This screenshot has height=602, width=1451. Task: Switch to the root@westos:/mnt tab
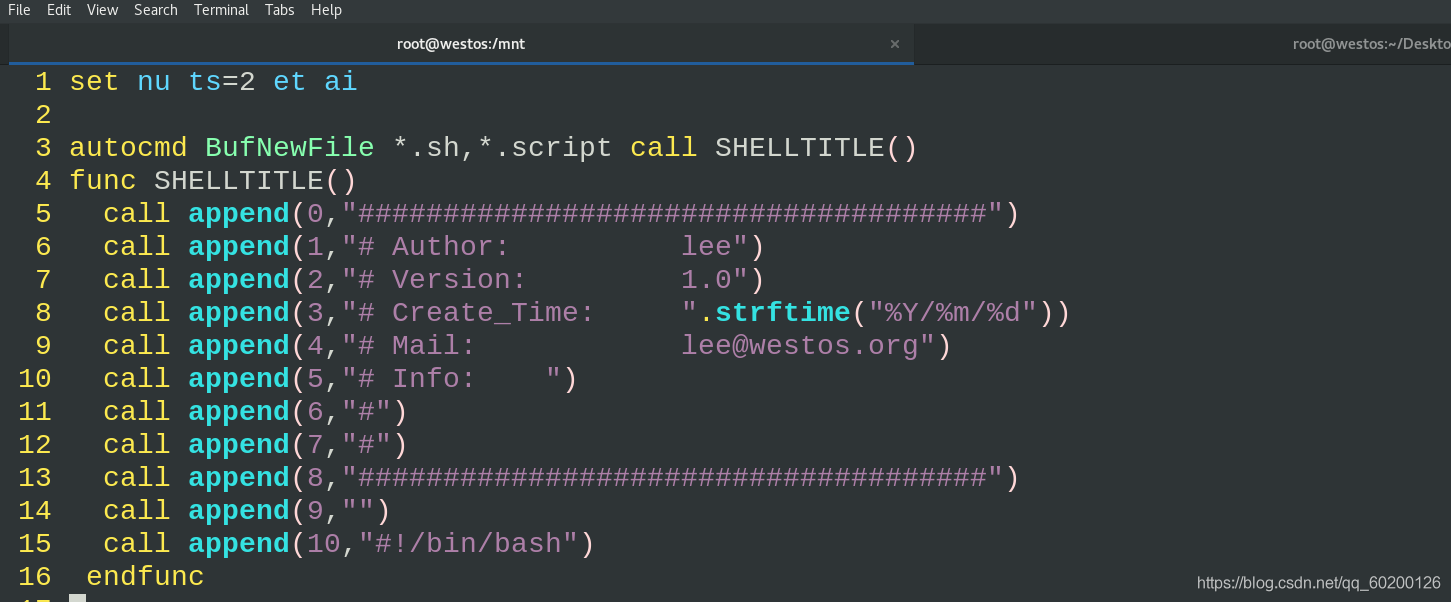(x=461, y=44)
